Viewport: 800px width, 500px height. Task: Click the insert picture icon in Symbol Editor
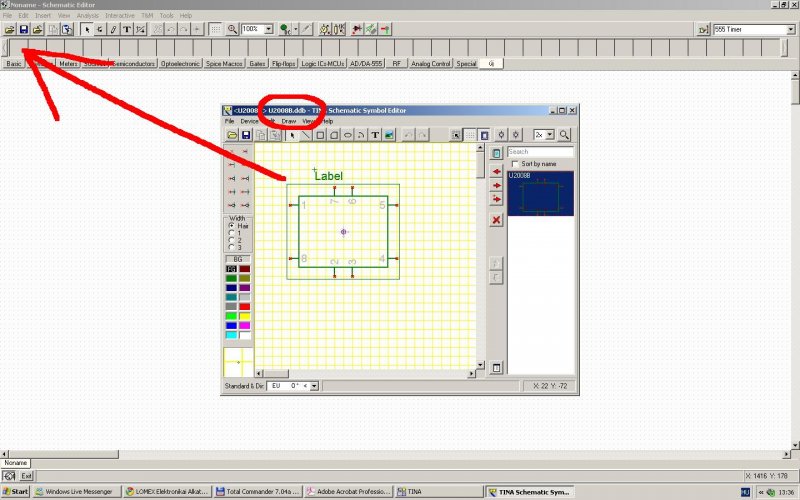pos(389,135)
